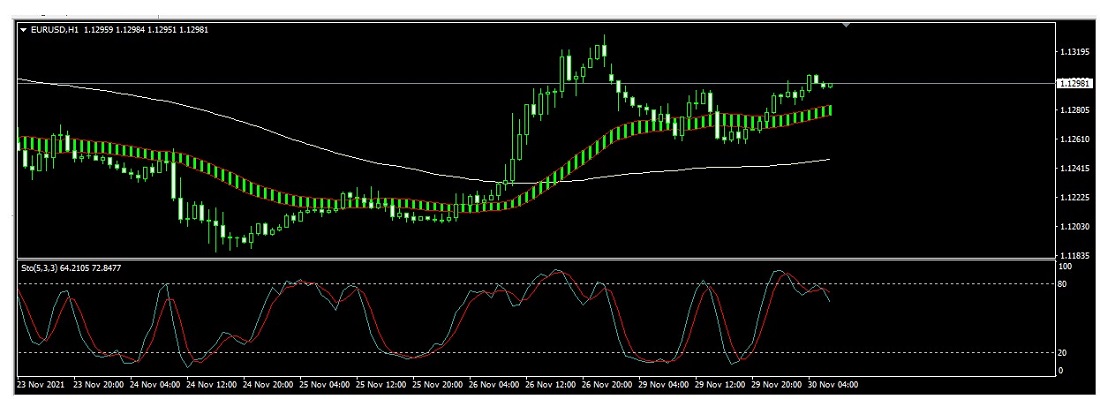Viewport: 1100px width, 399px height.
Task: Select the current price label 1.12981
Action: tap(1075, 83)
